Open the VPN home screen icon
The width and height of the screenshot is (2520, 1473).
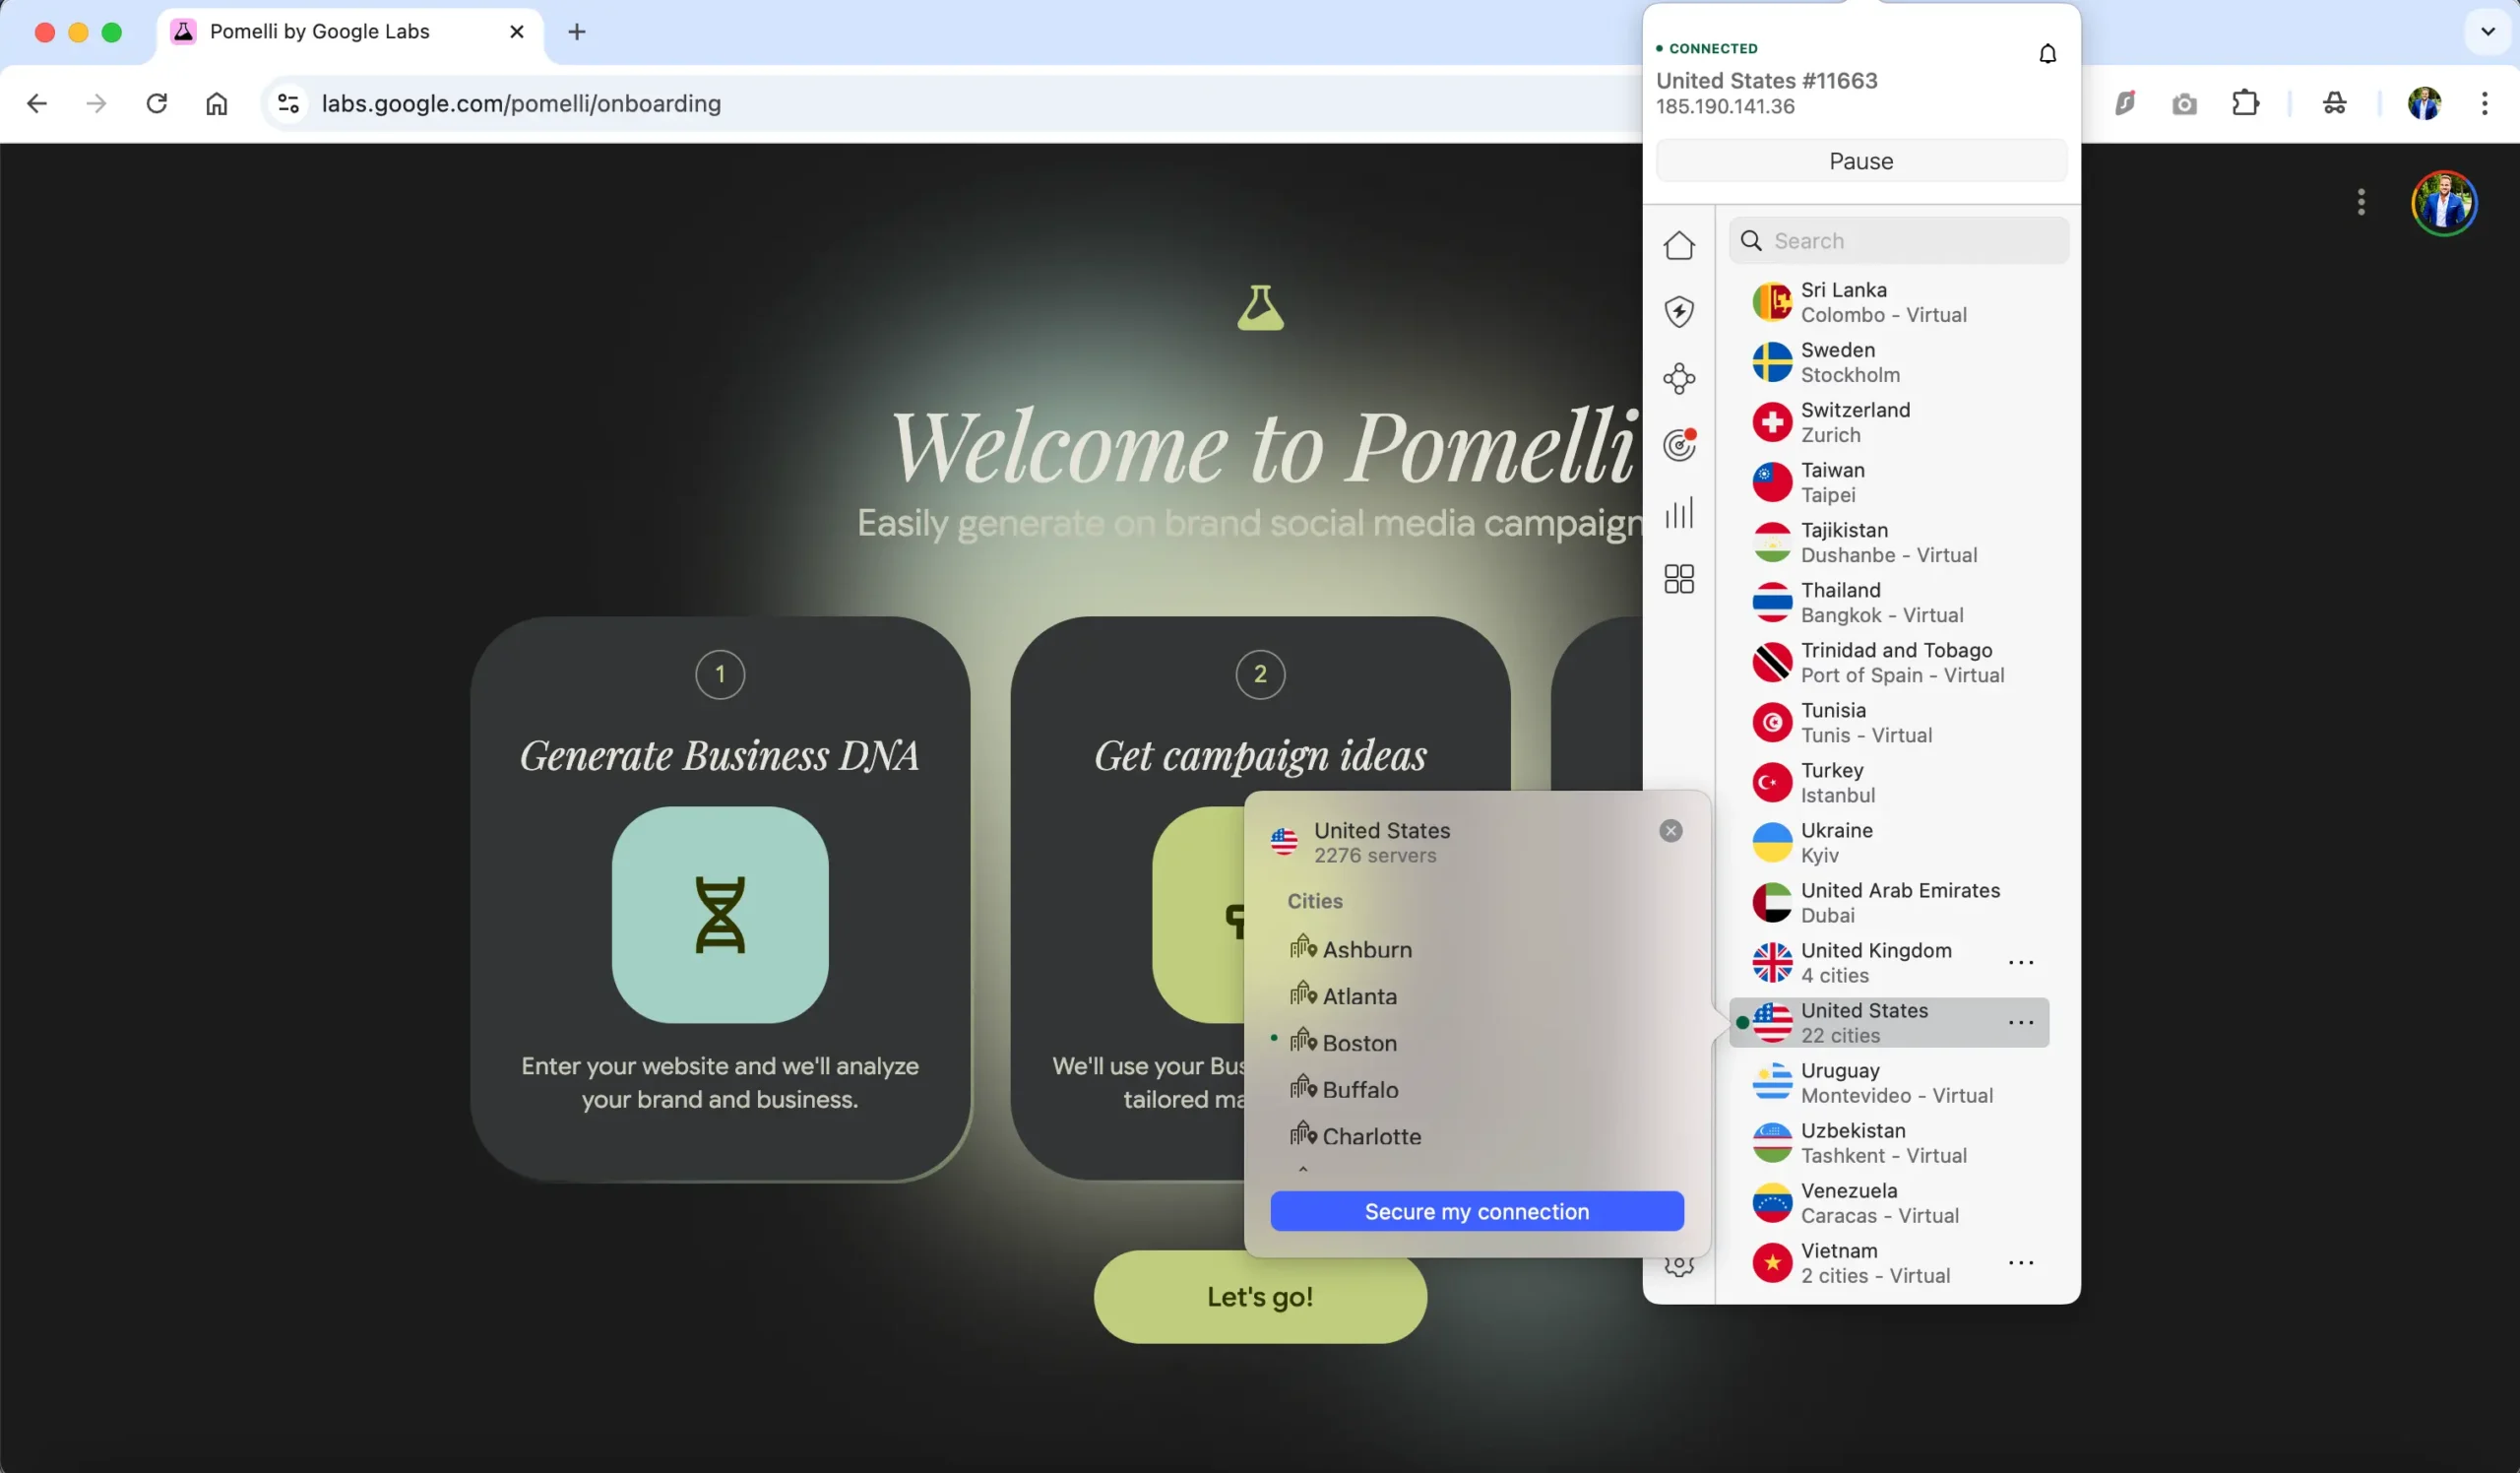point(1679,245)
